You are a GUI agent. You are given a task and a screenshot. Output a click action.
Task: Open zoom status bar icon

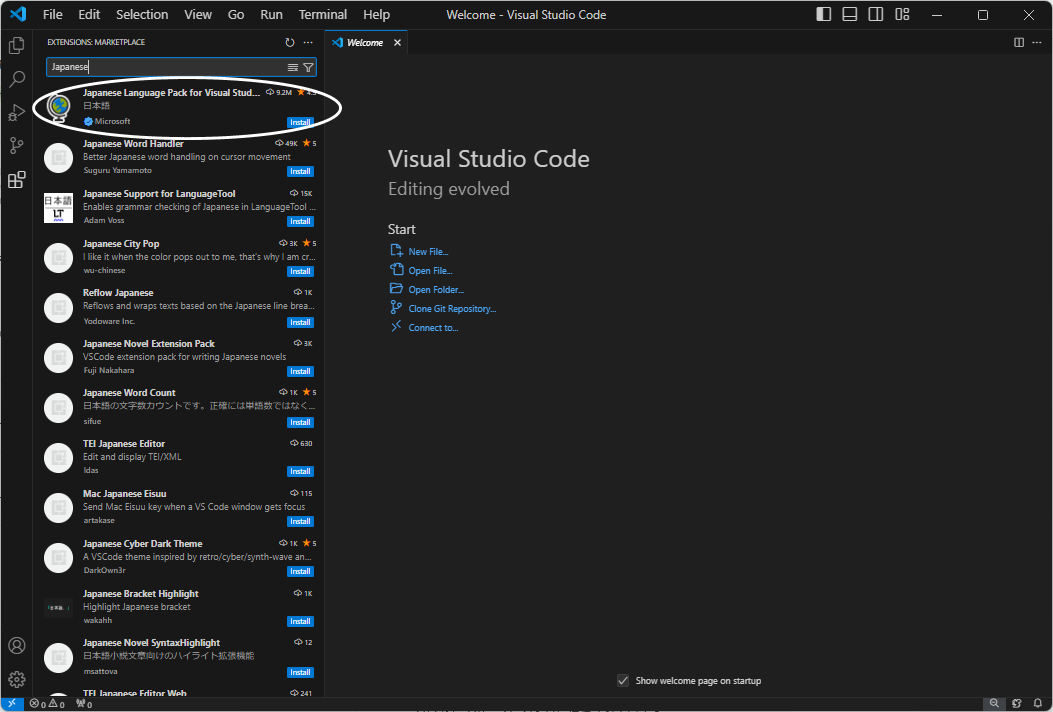[x=994, y=703]
